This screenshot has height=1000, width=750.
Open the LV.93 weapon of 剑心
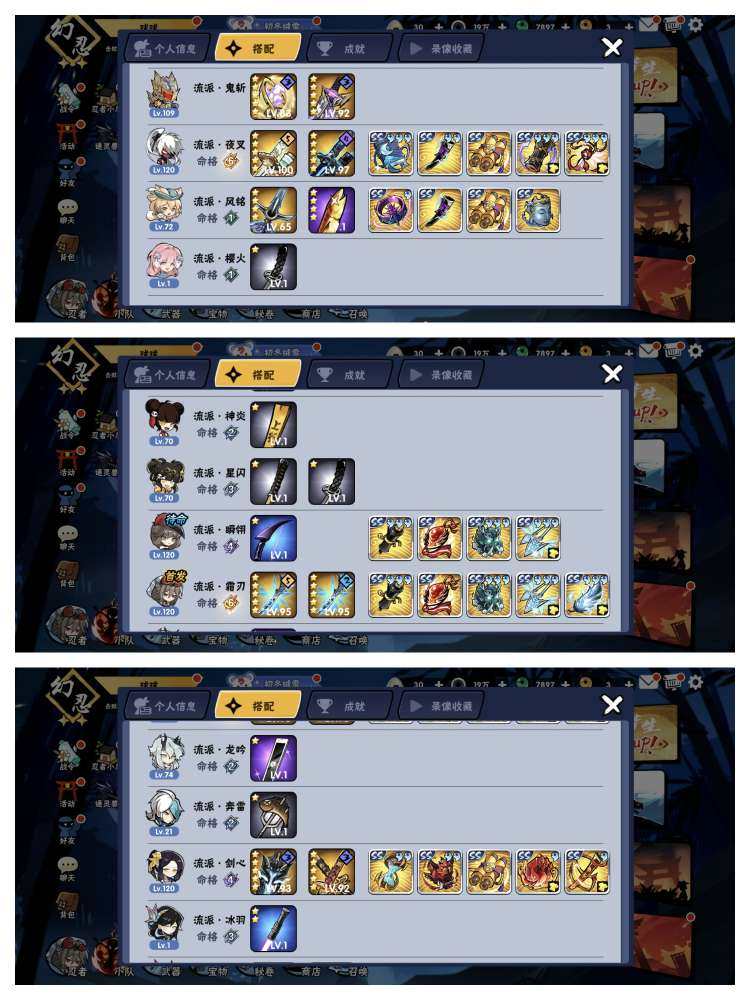point(273,872)
